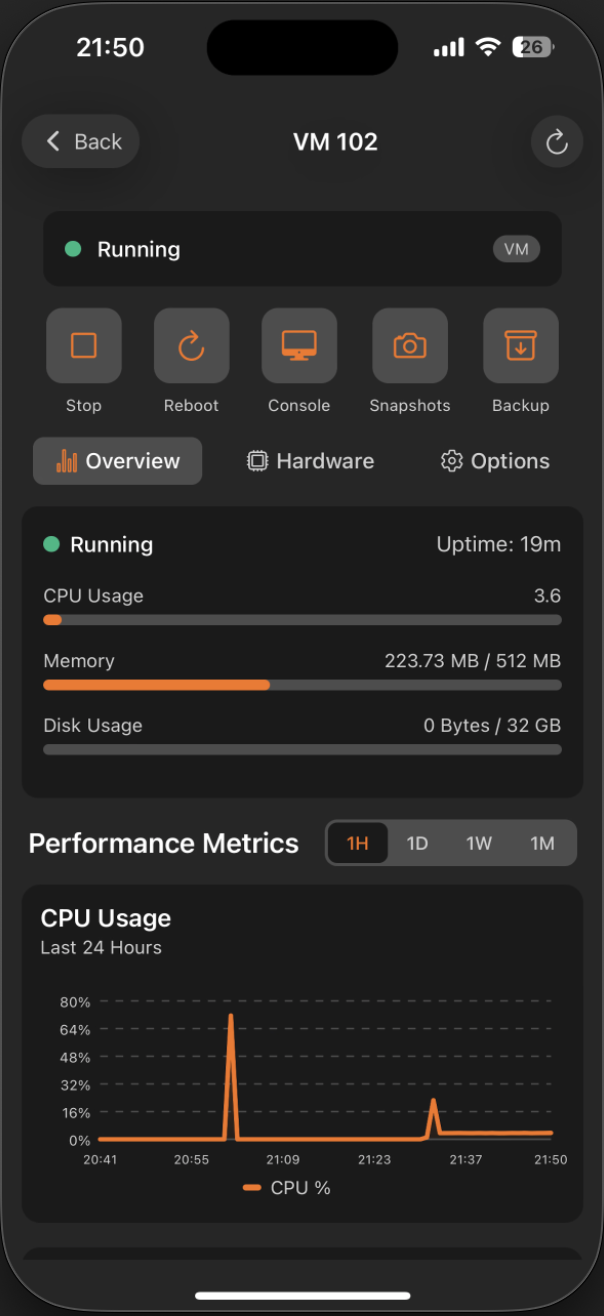Image resolution: width=604 pixels, height=1316 pixels.
Task: Tap the Wi-Fi indicator in the status bar
Action: [487, 46]
